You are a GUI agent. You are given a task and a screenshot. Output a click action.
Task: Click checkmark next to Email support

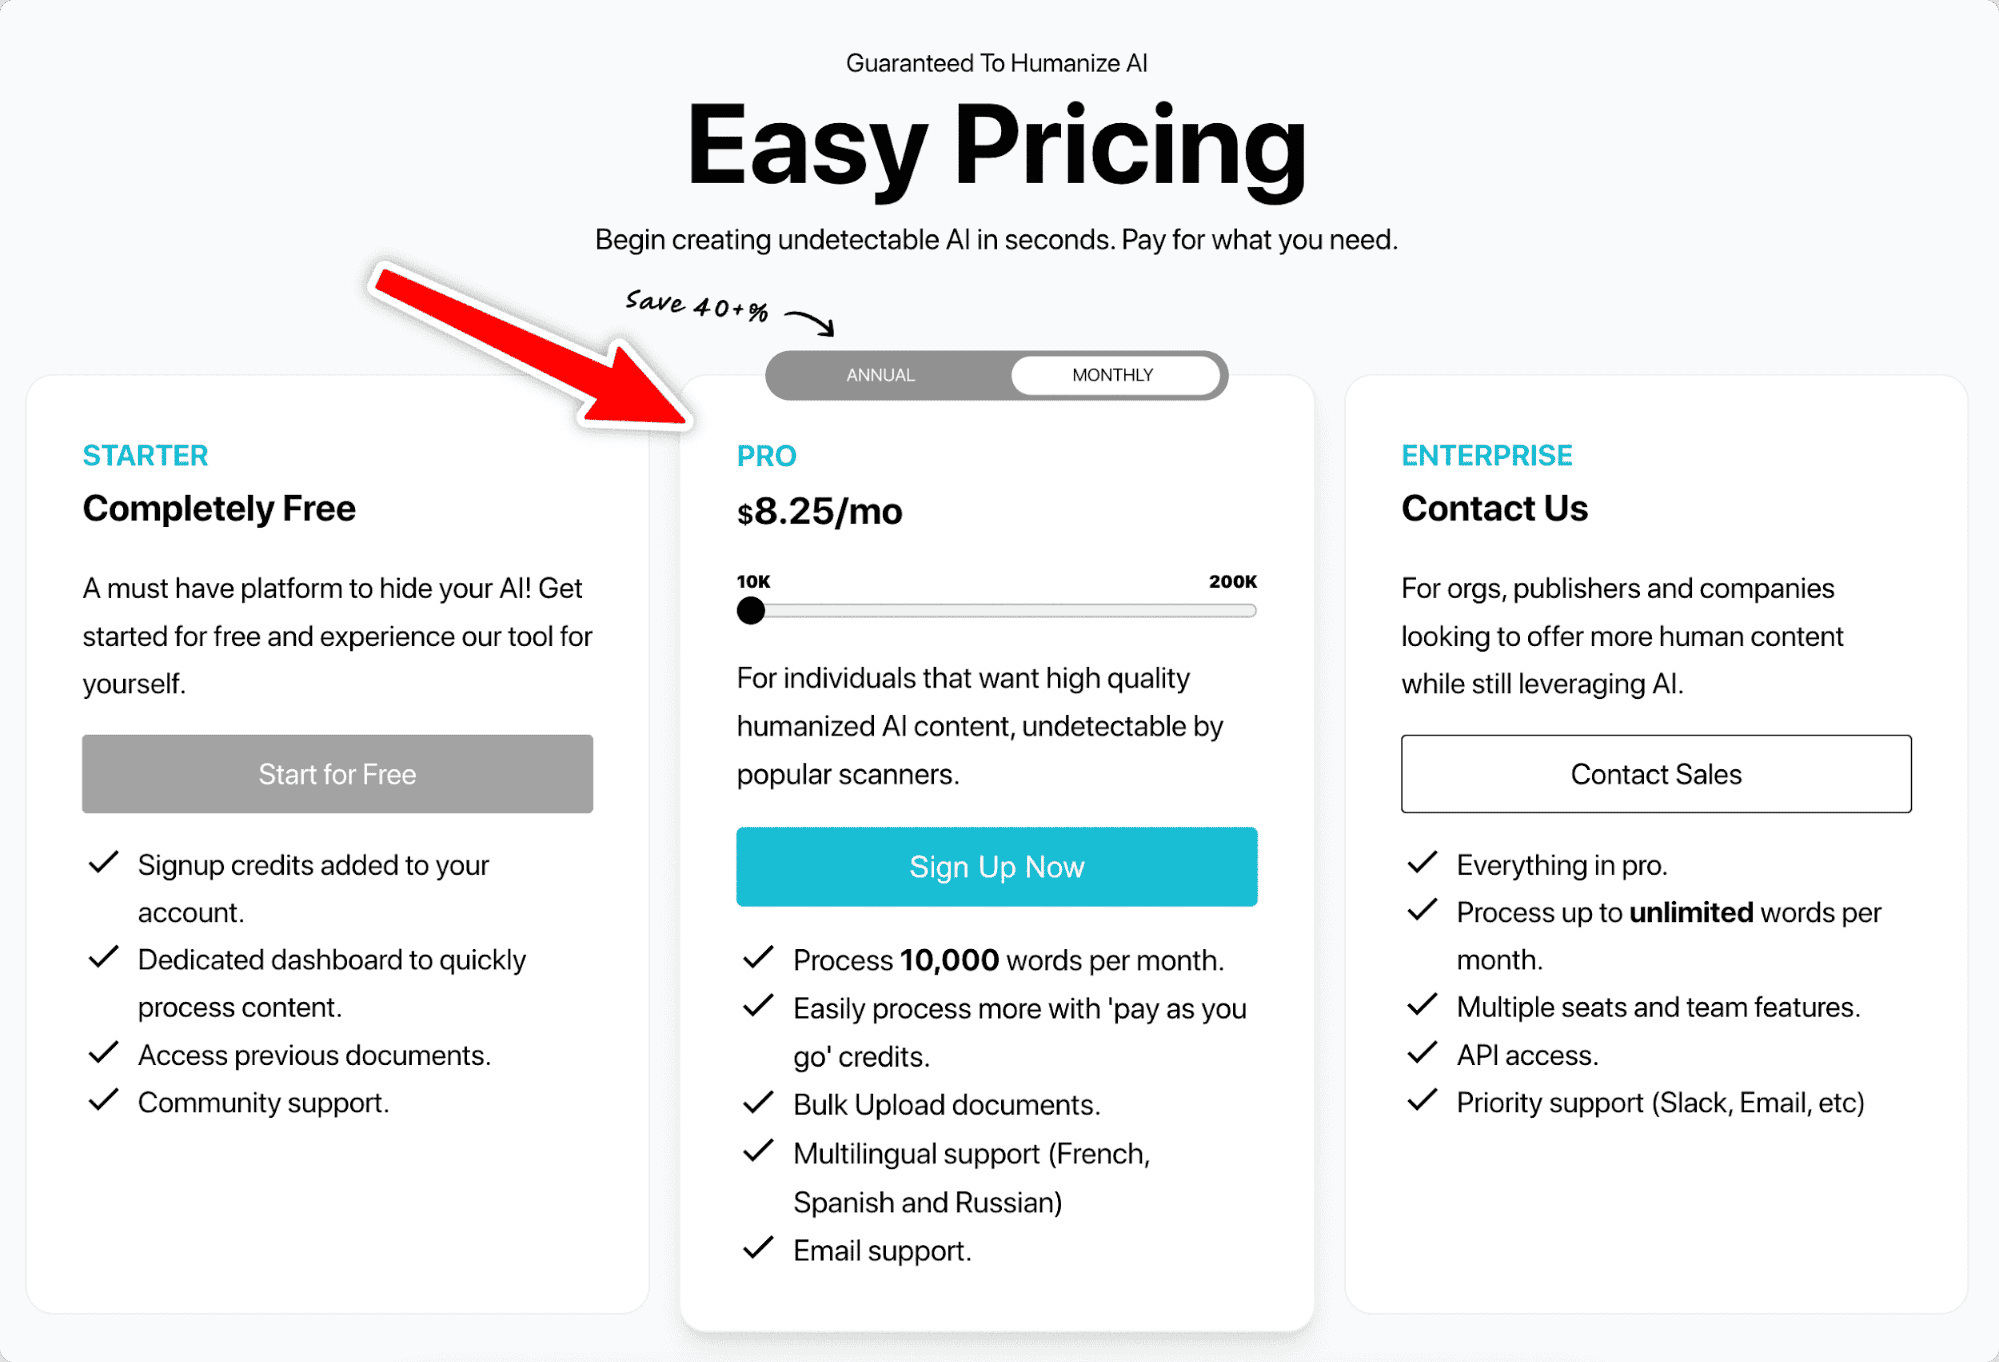click(758, 1248)
